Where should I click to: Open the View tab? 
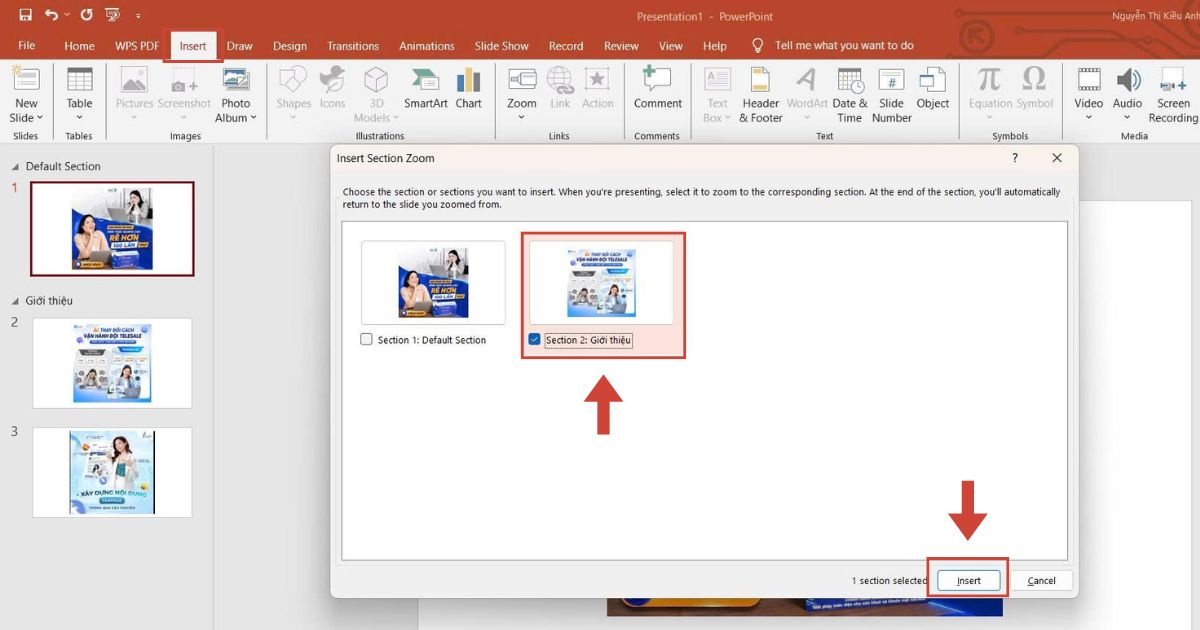671,46
